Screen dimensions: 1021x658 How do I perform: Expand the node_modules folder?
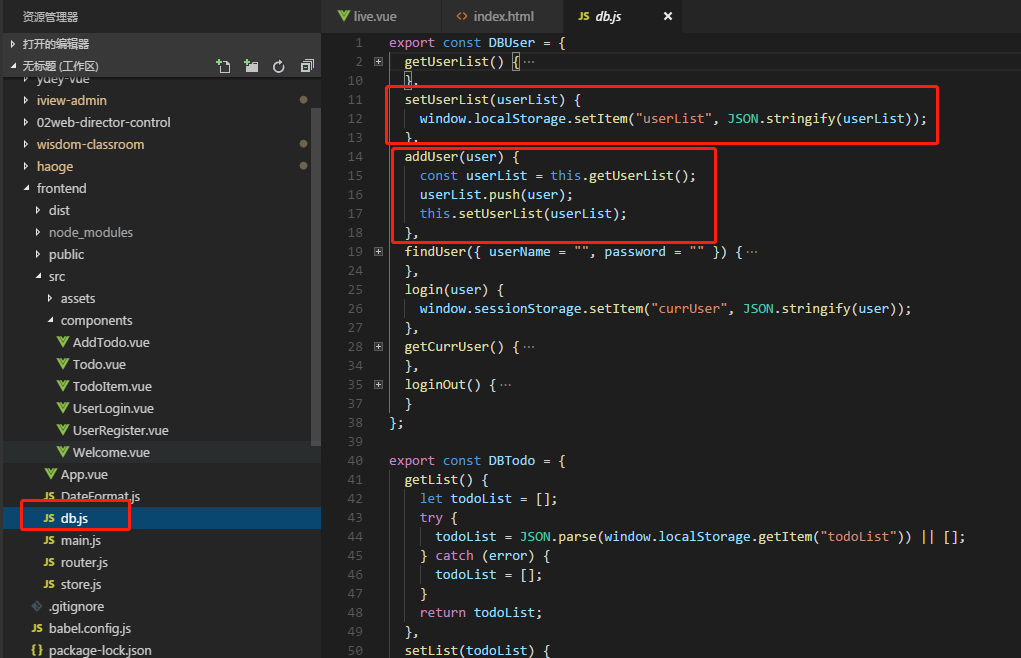(90, 232)
